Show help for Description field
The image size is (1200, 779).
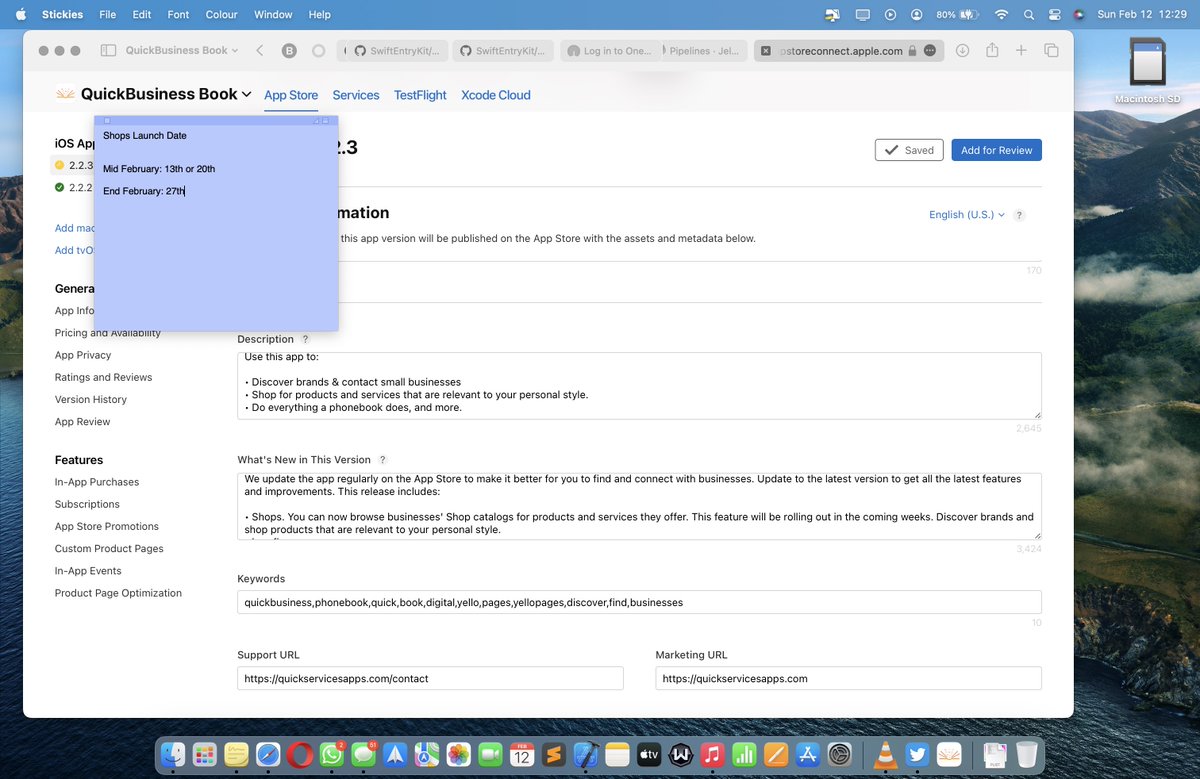306,340
